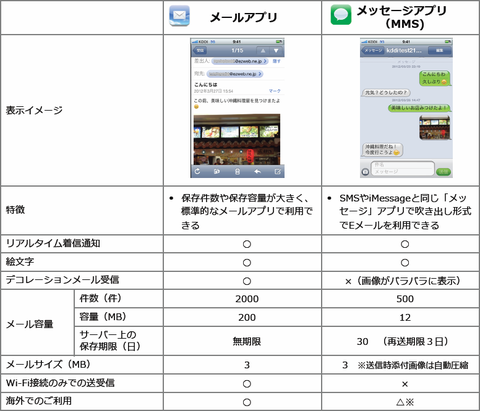Tap the camera icon beside message field

(x=365, y=172)
